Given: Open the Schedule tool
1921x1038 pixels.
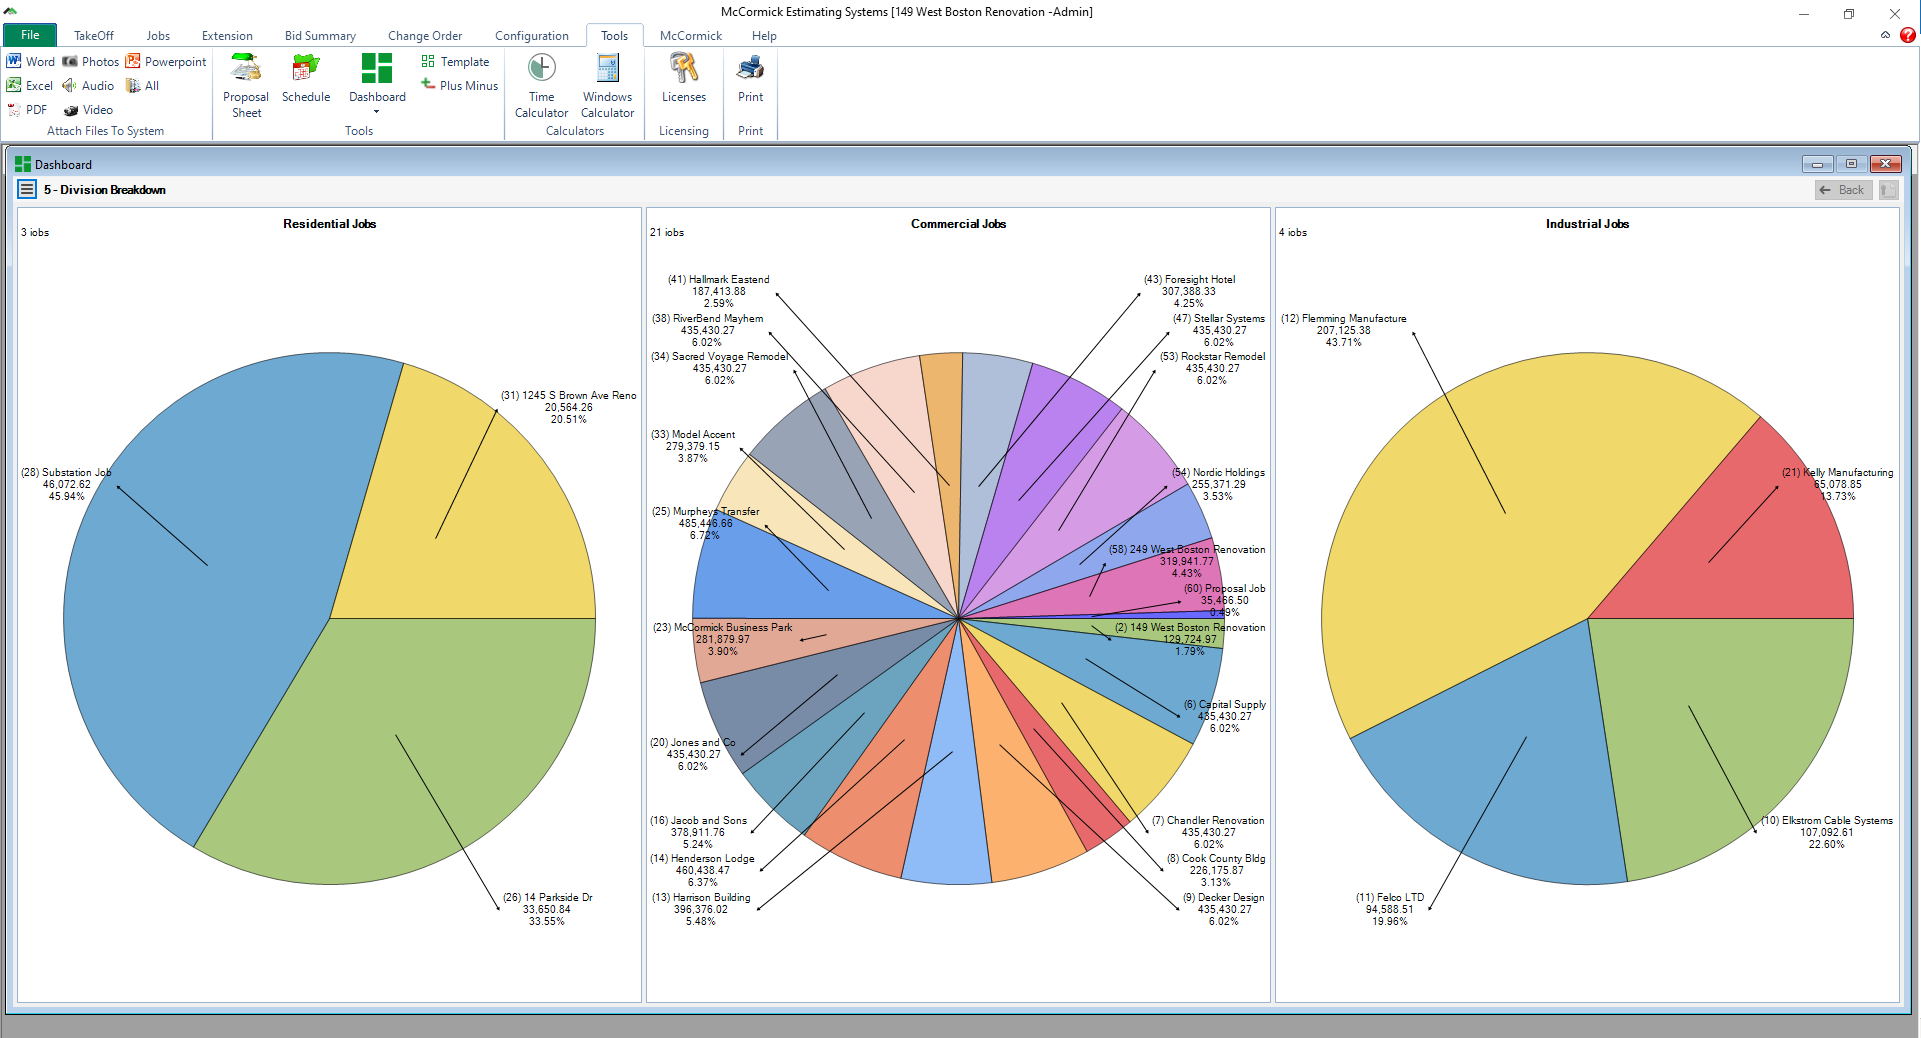Looking at the screenshot, I should click(306, 79).
